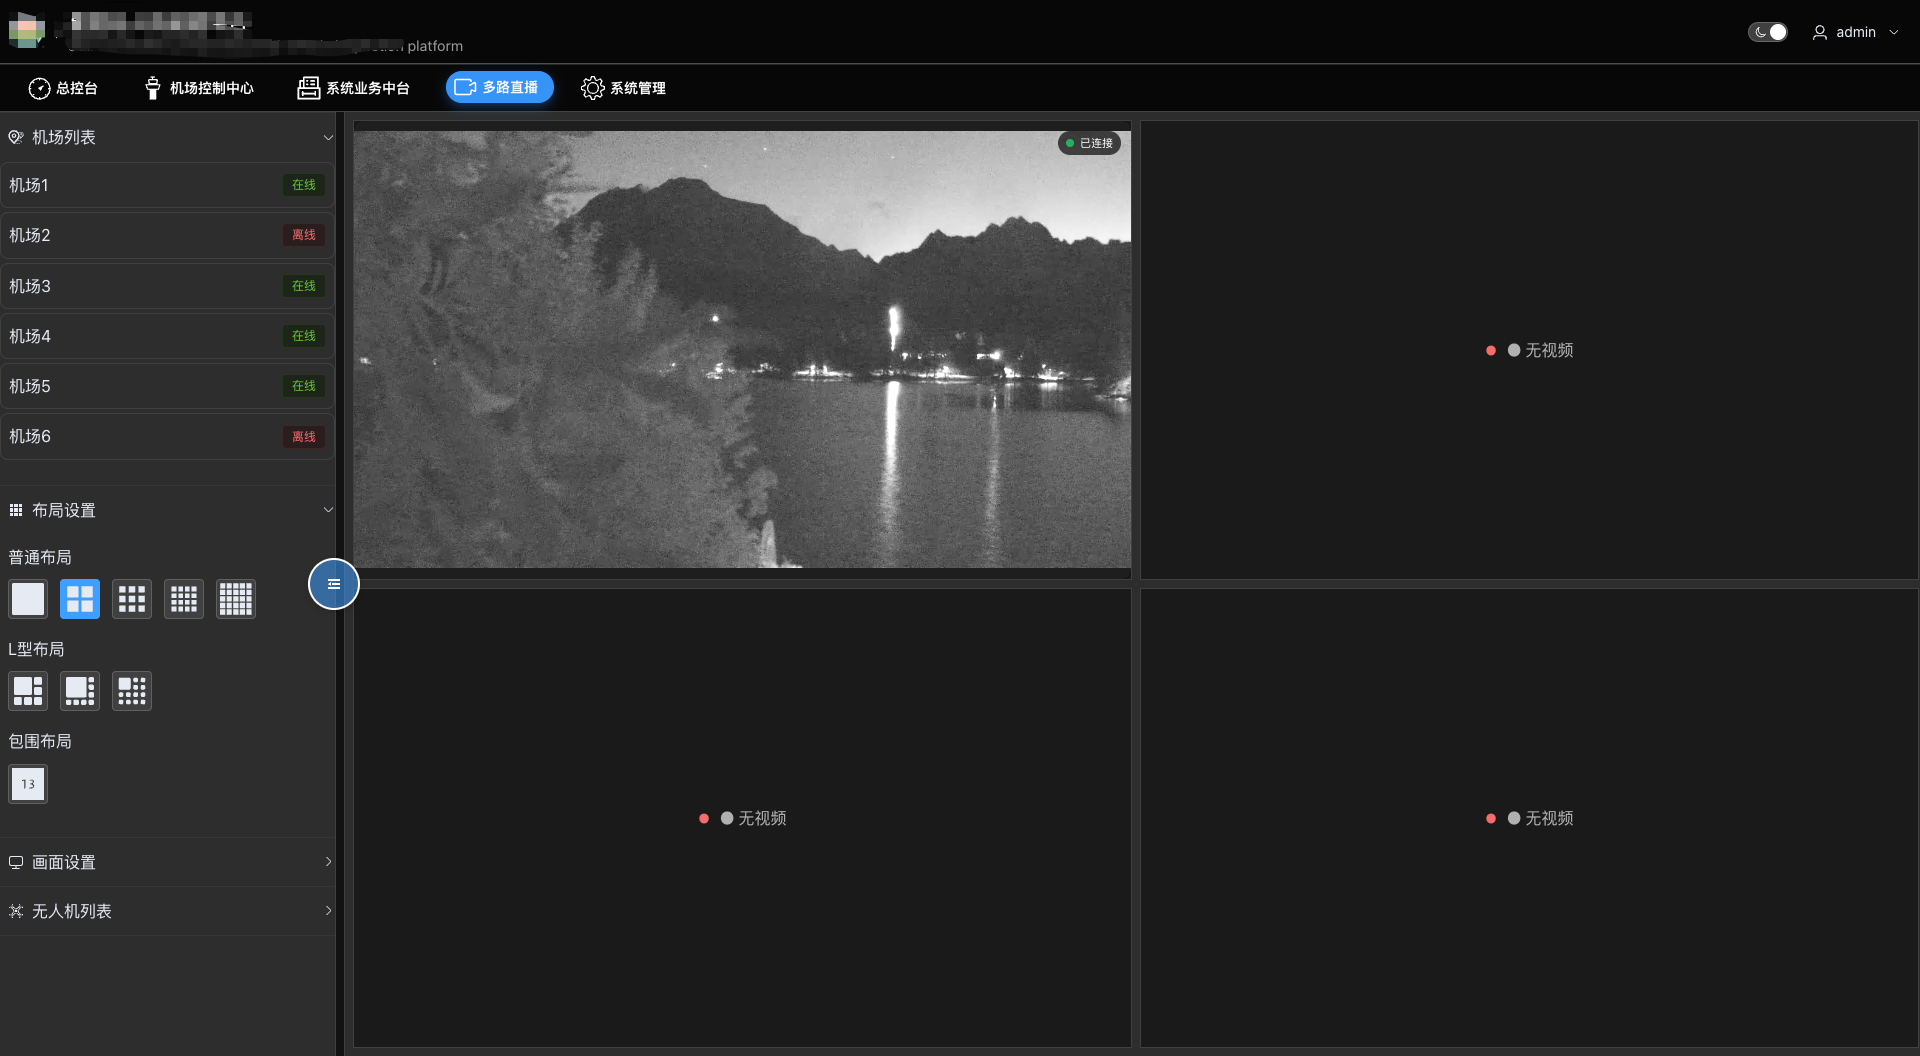Click the 多路直播 camera icon

(x=465, y=88)
